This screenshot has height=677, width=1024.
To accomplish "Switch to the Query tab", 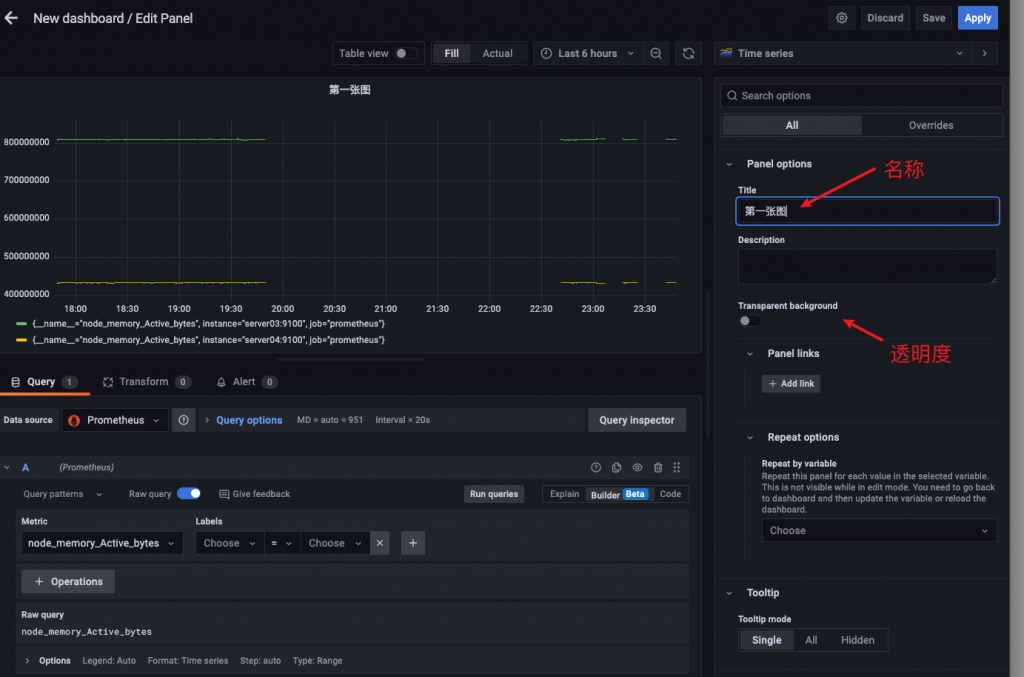I will (x=44, y=383).
